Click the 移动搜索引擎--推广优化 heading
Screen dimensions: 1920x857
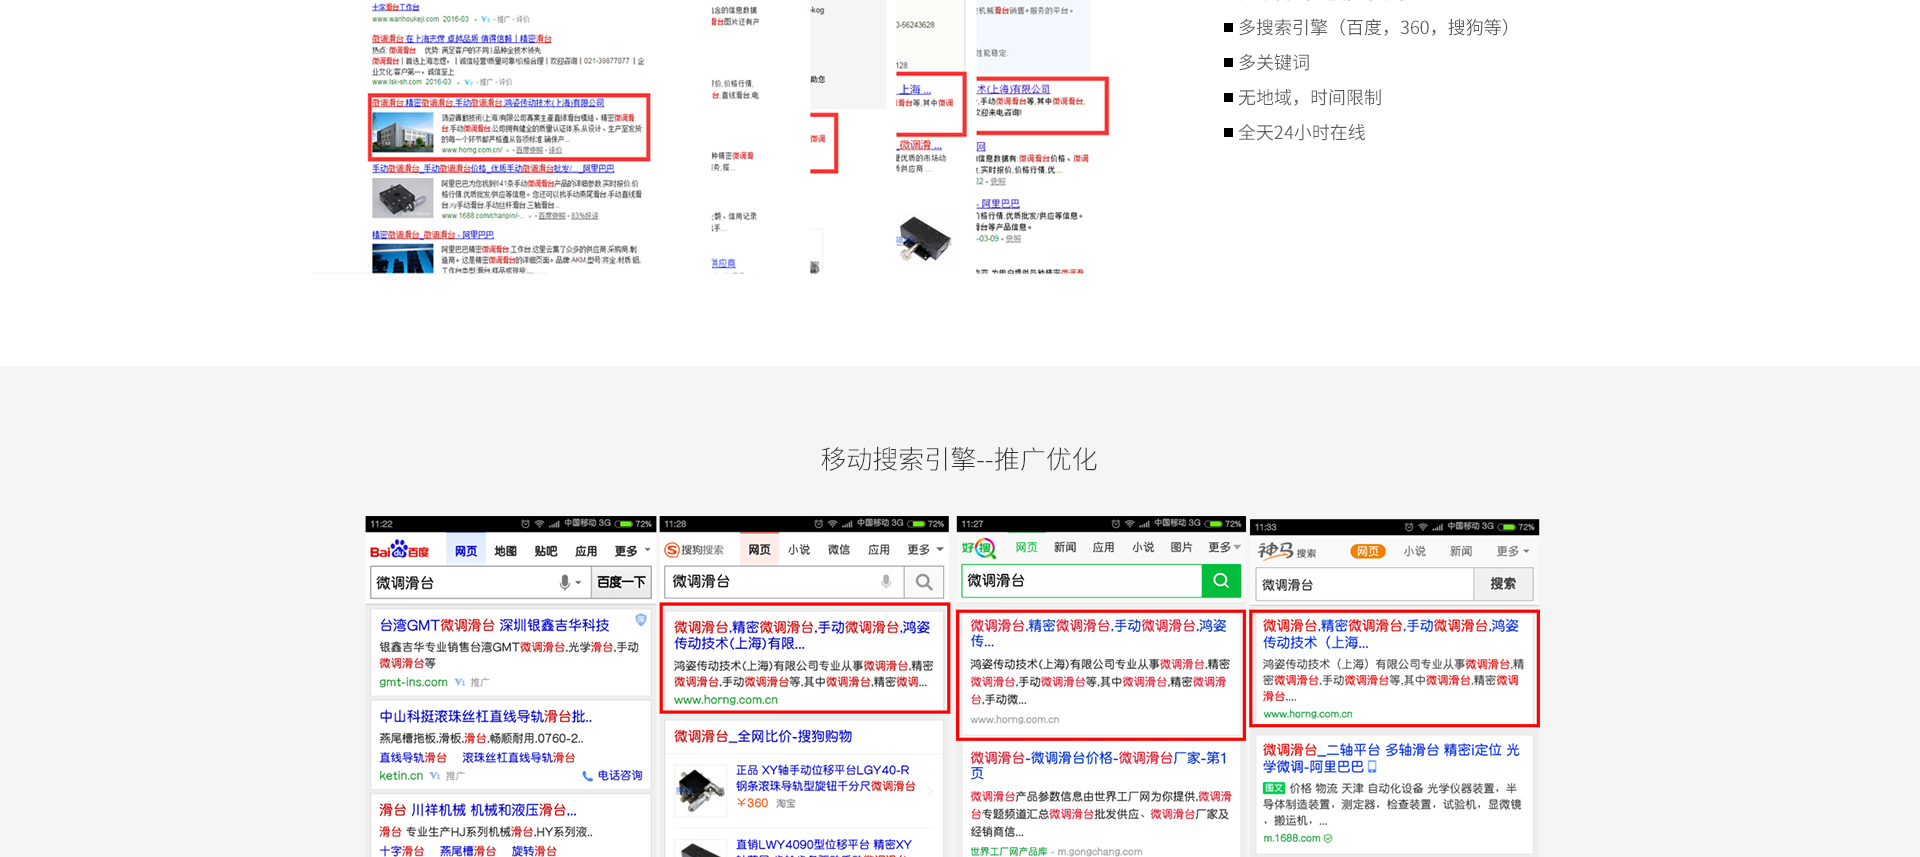point(959,459)
